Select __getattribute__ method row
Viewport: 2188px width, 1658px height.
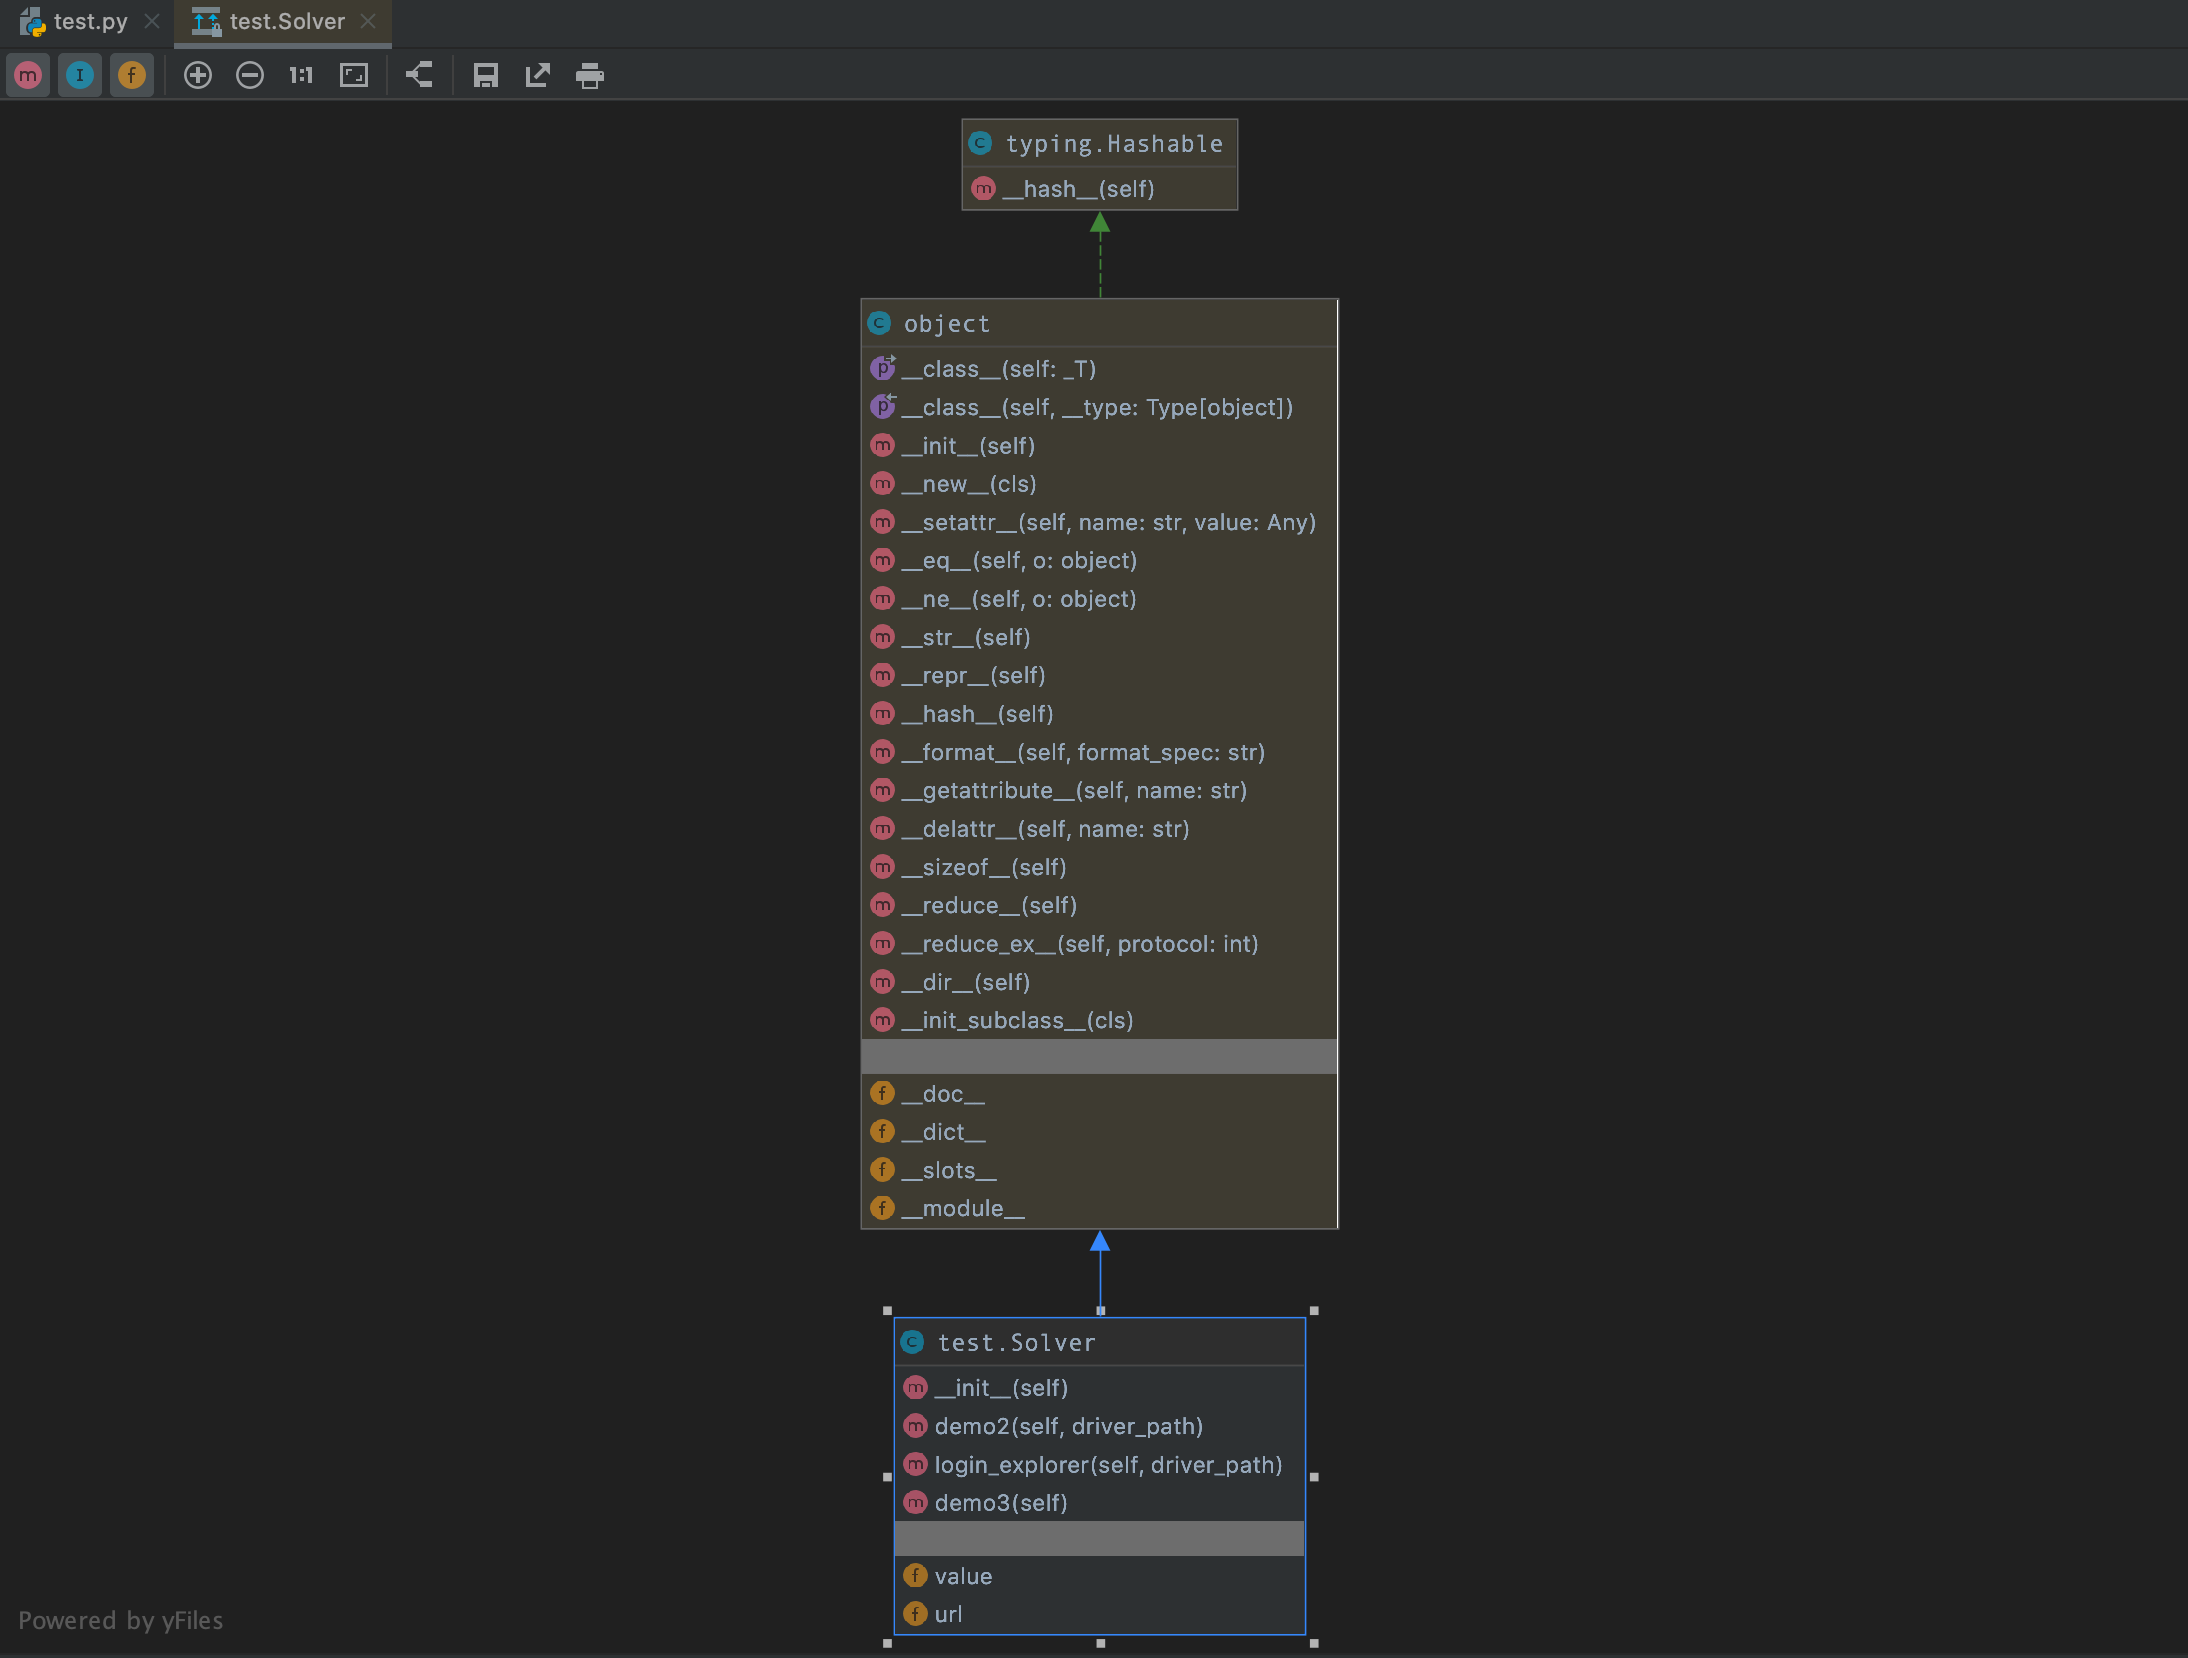1099,790
